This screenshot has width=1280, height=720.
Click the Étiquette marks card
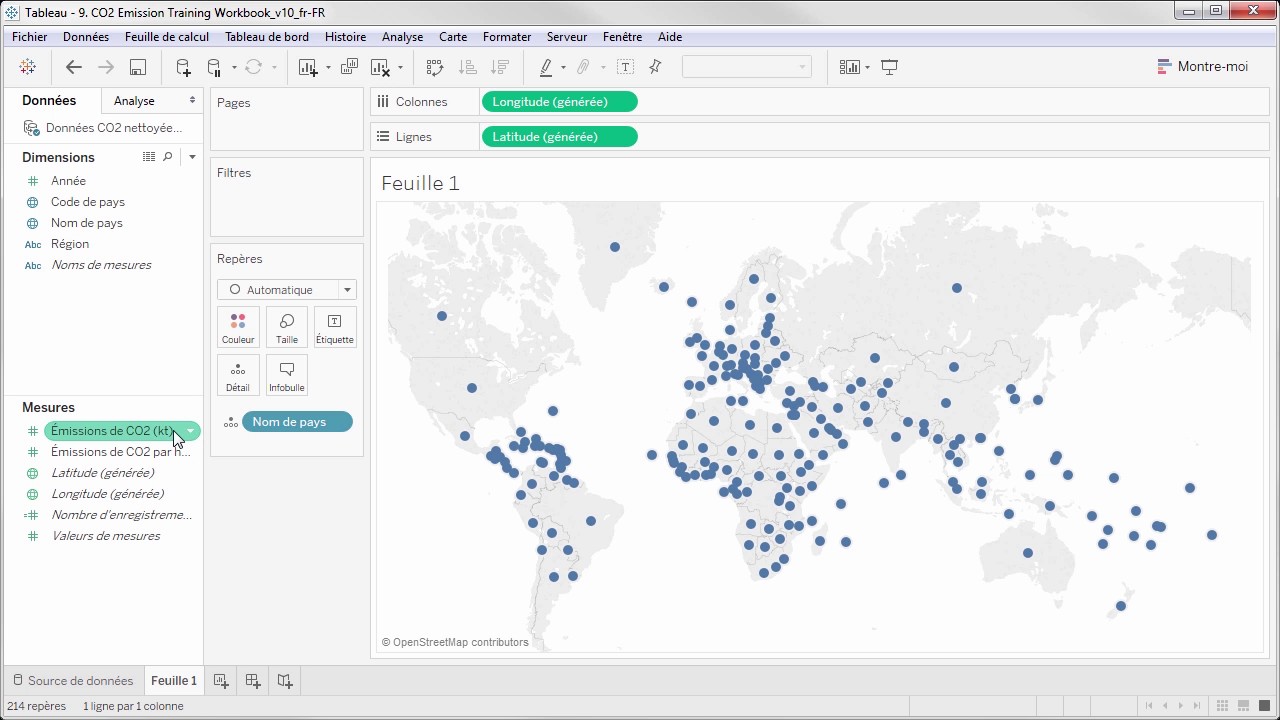pyautogui.click(x=334, y=327)
